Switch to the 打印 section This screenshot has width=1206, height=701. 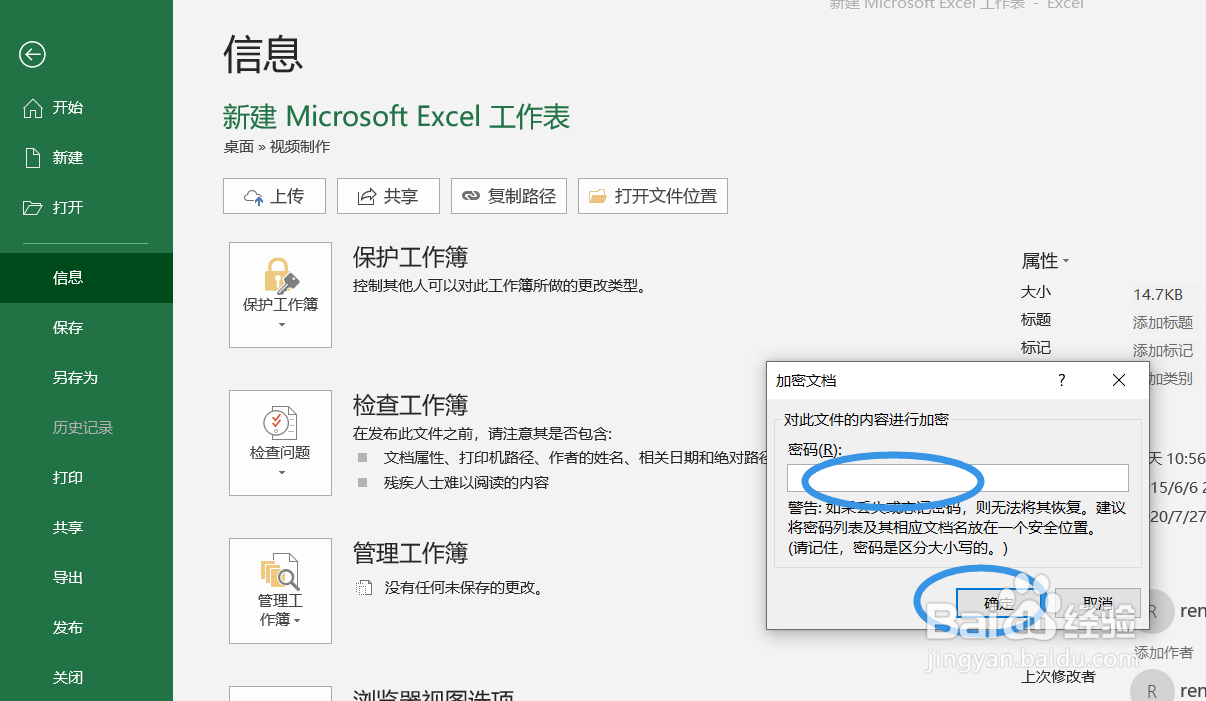(x=67, y=477)
